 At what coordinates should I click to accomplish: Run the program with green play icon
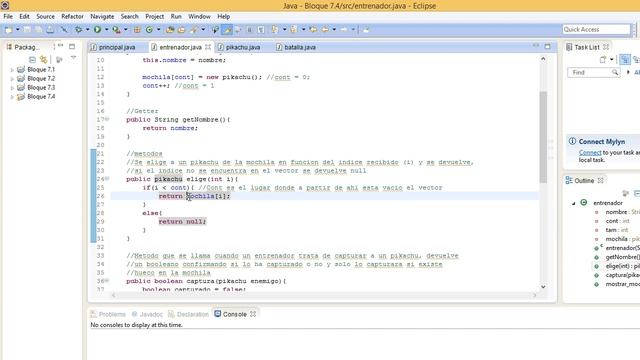97,29
